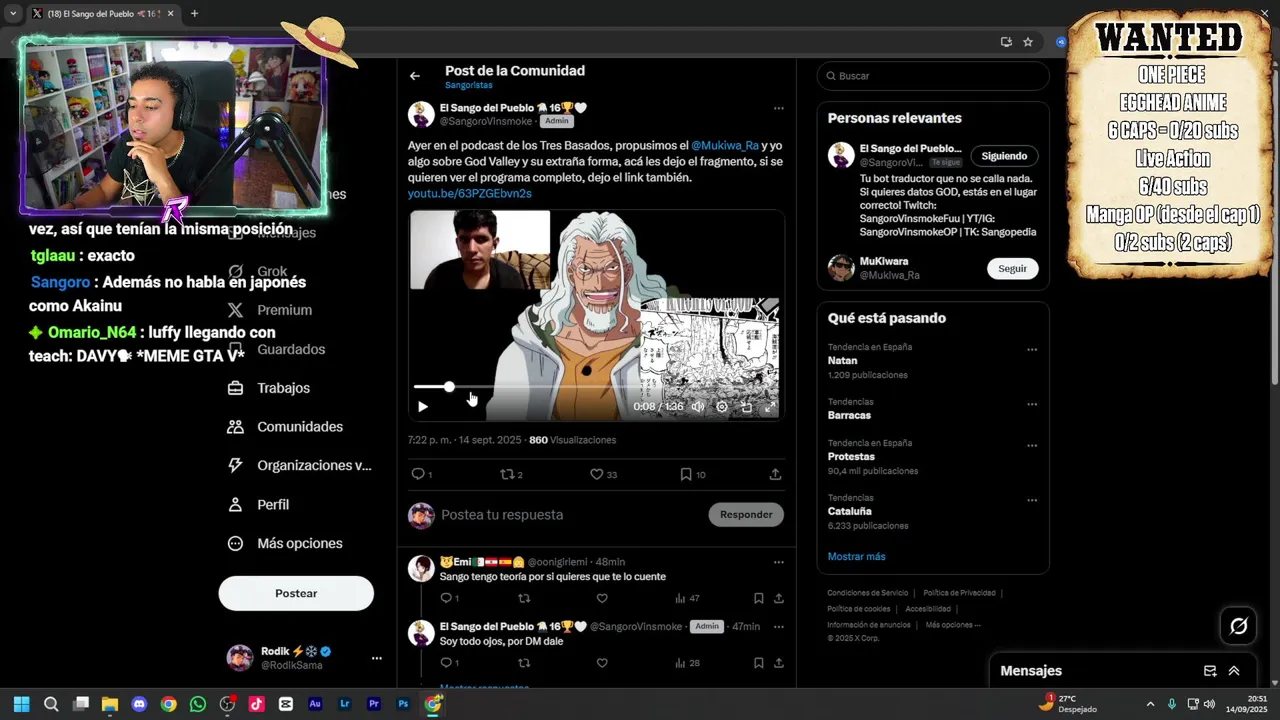Open the account menu next to Rodik
1280x720 pixels.
[376, 658]
